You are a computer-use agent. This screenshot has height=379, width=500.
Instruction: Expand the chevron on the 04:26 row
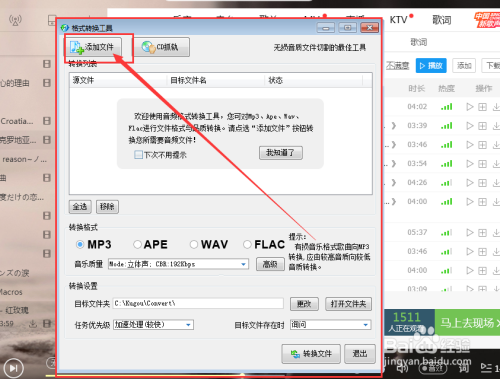[x=394, y=183]
